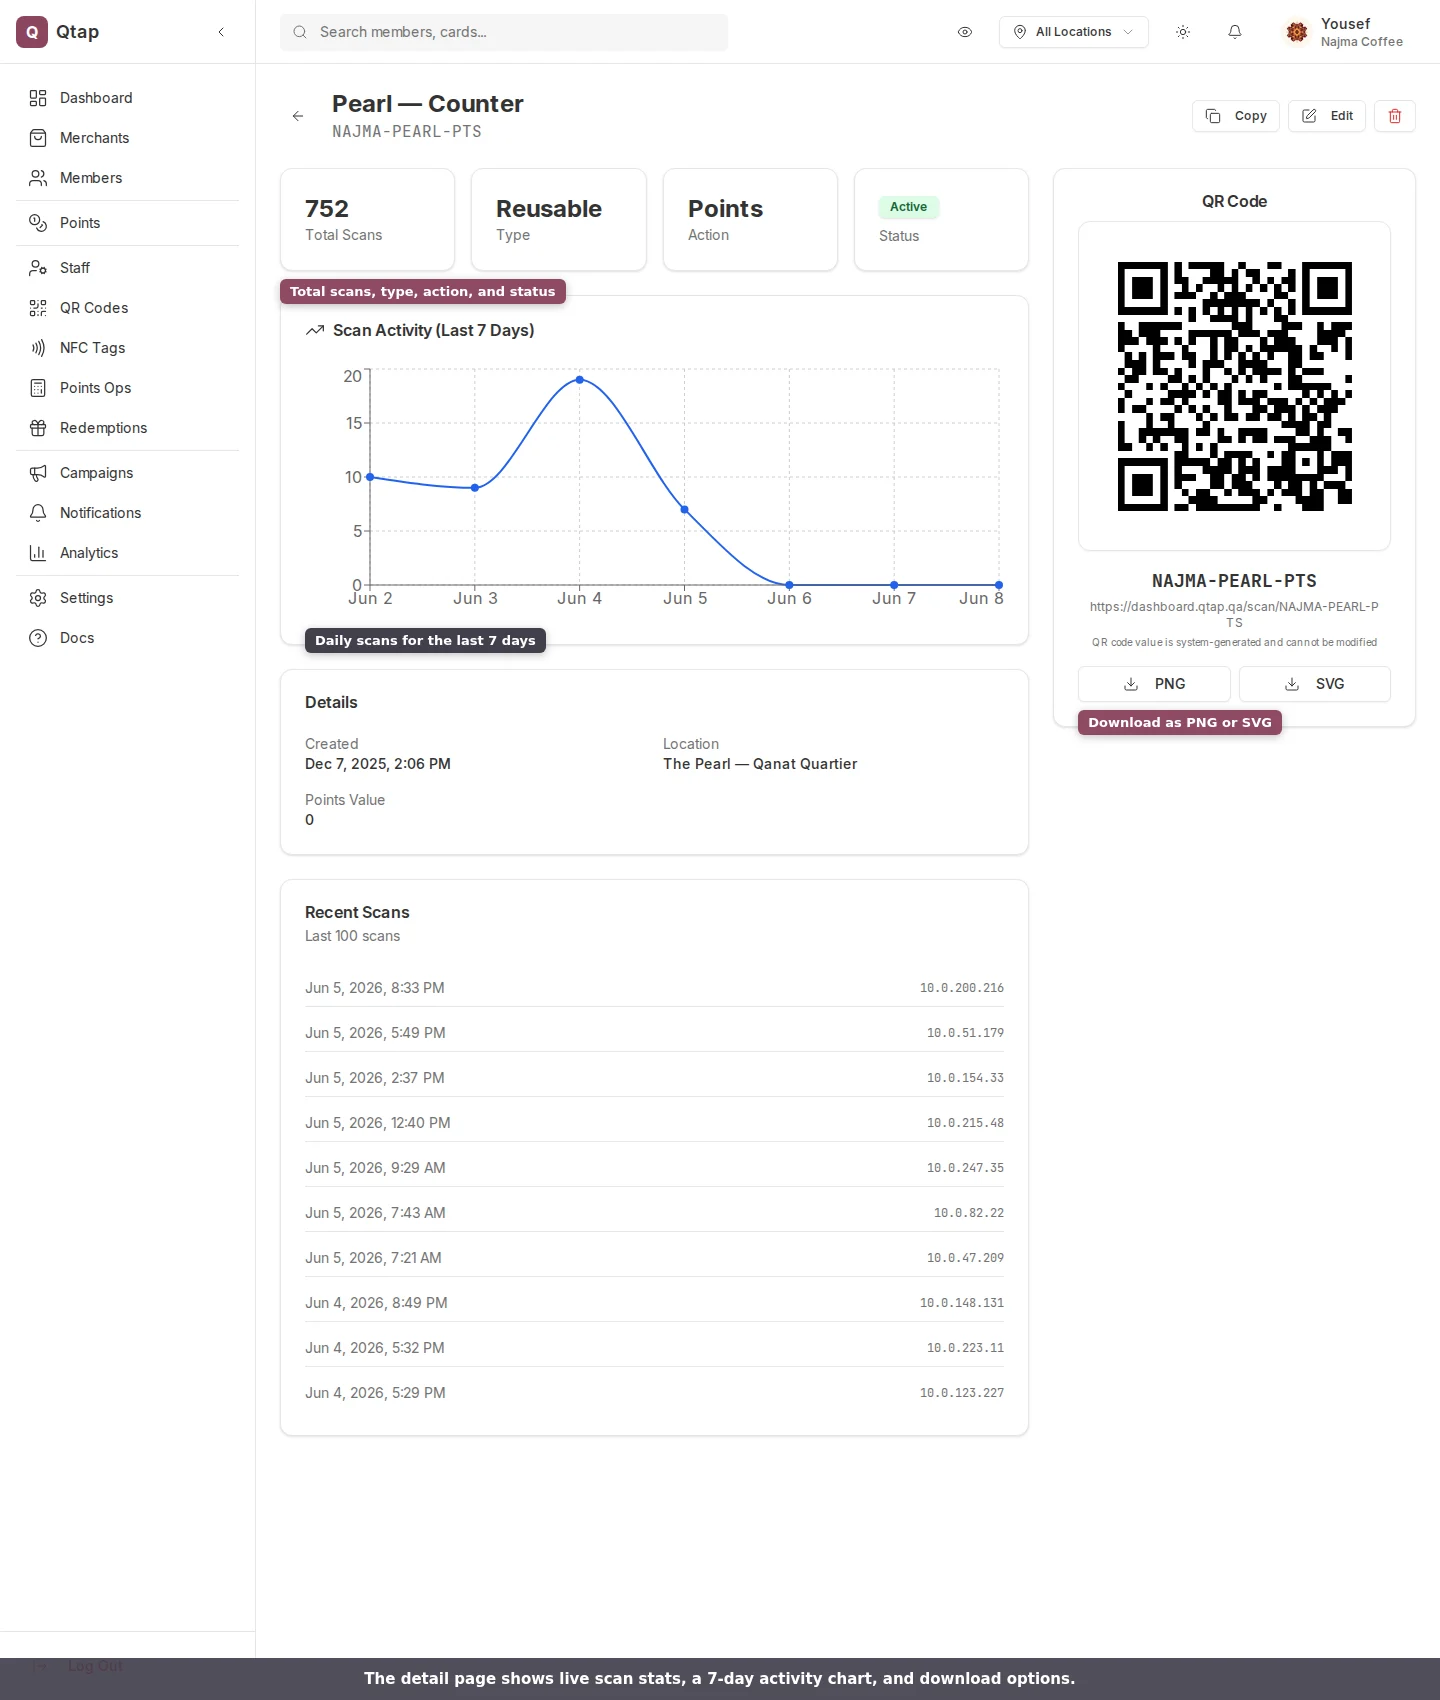
Task: Click the Jun 5 data point on chart
Action: tap(685, 510)
